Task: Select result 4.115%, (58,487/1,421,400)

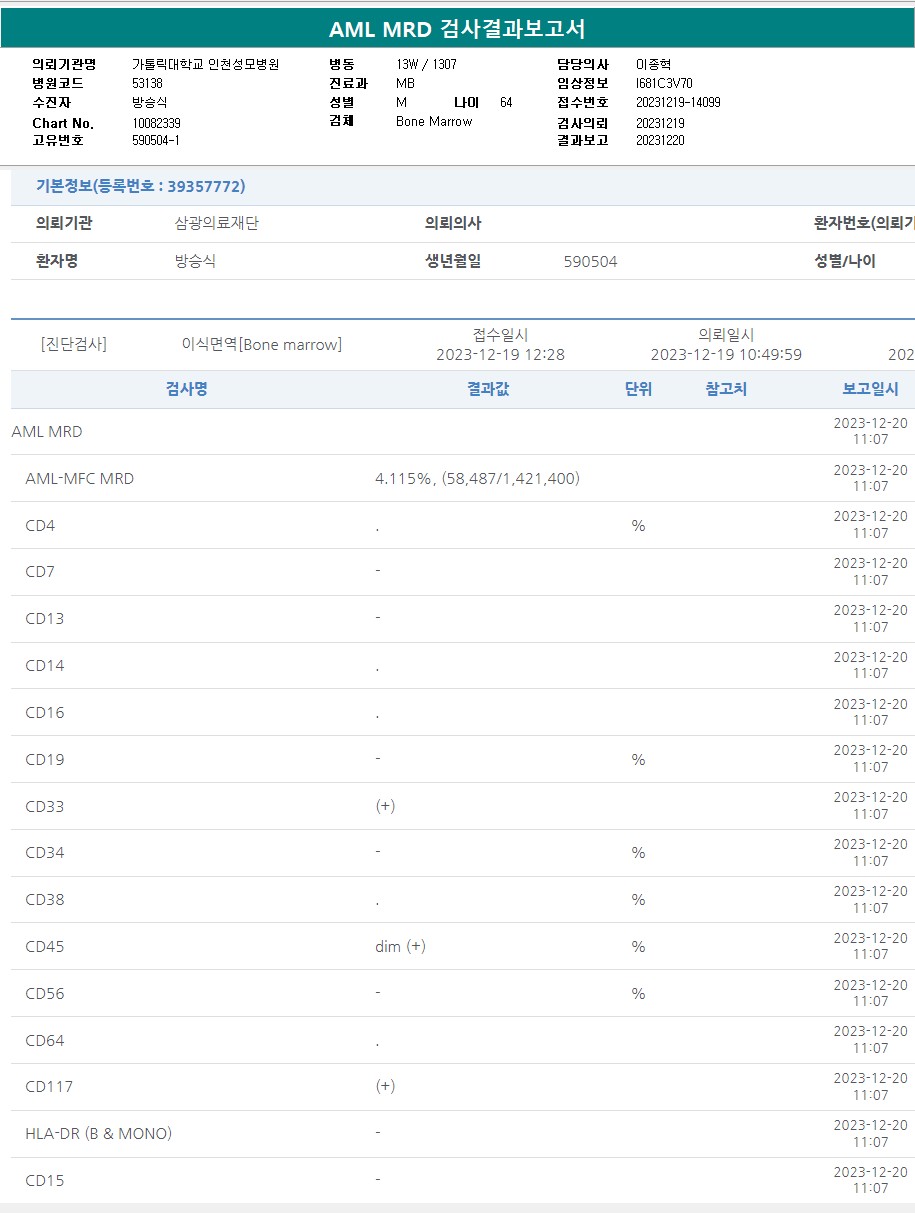Action: pos(477,479)
